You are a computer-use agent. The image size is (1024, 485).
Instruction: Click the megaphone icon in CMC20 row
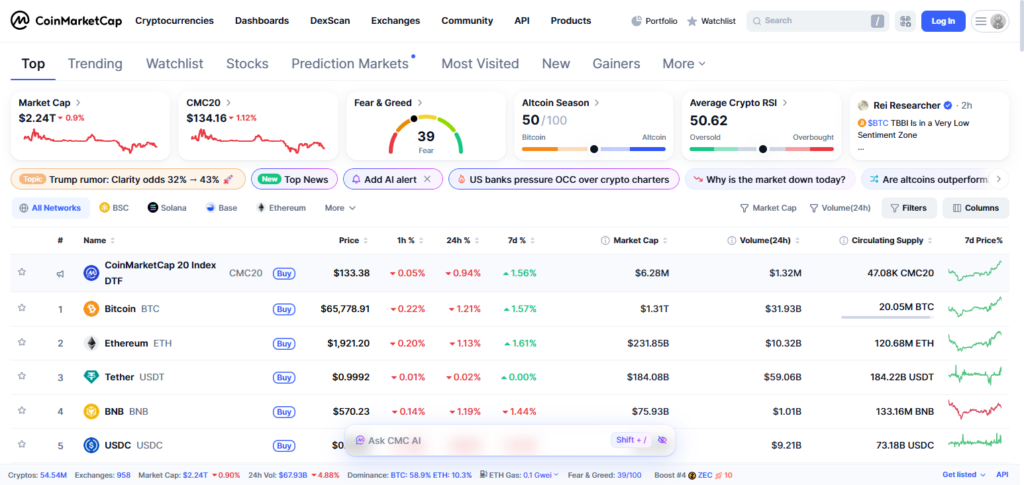(x=60, y=274)
